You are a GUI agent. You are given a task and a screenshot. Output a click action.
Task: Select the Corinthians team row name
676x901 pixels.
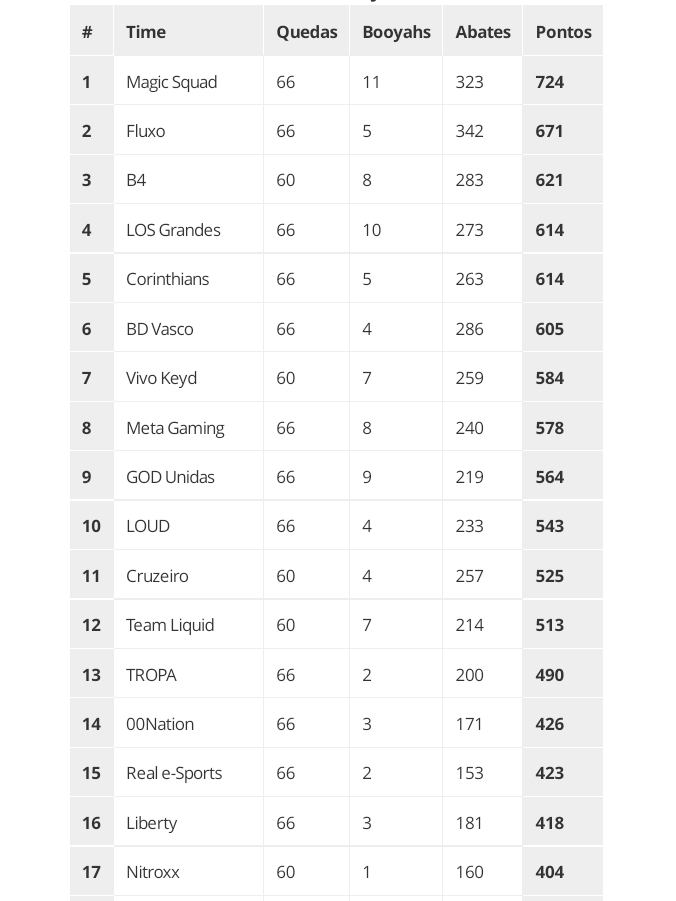click(x=167, y=279)
